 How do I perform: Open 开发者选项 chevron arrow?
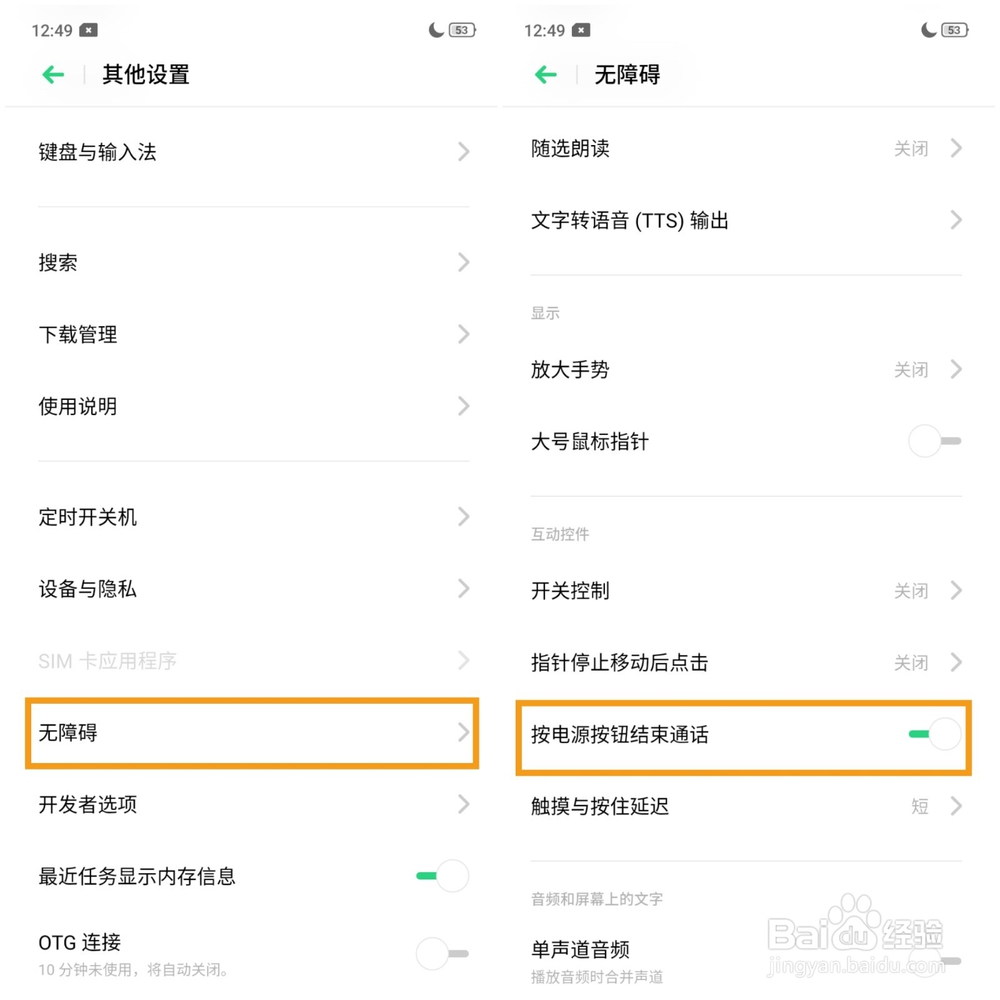[x=463, y=804]
